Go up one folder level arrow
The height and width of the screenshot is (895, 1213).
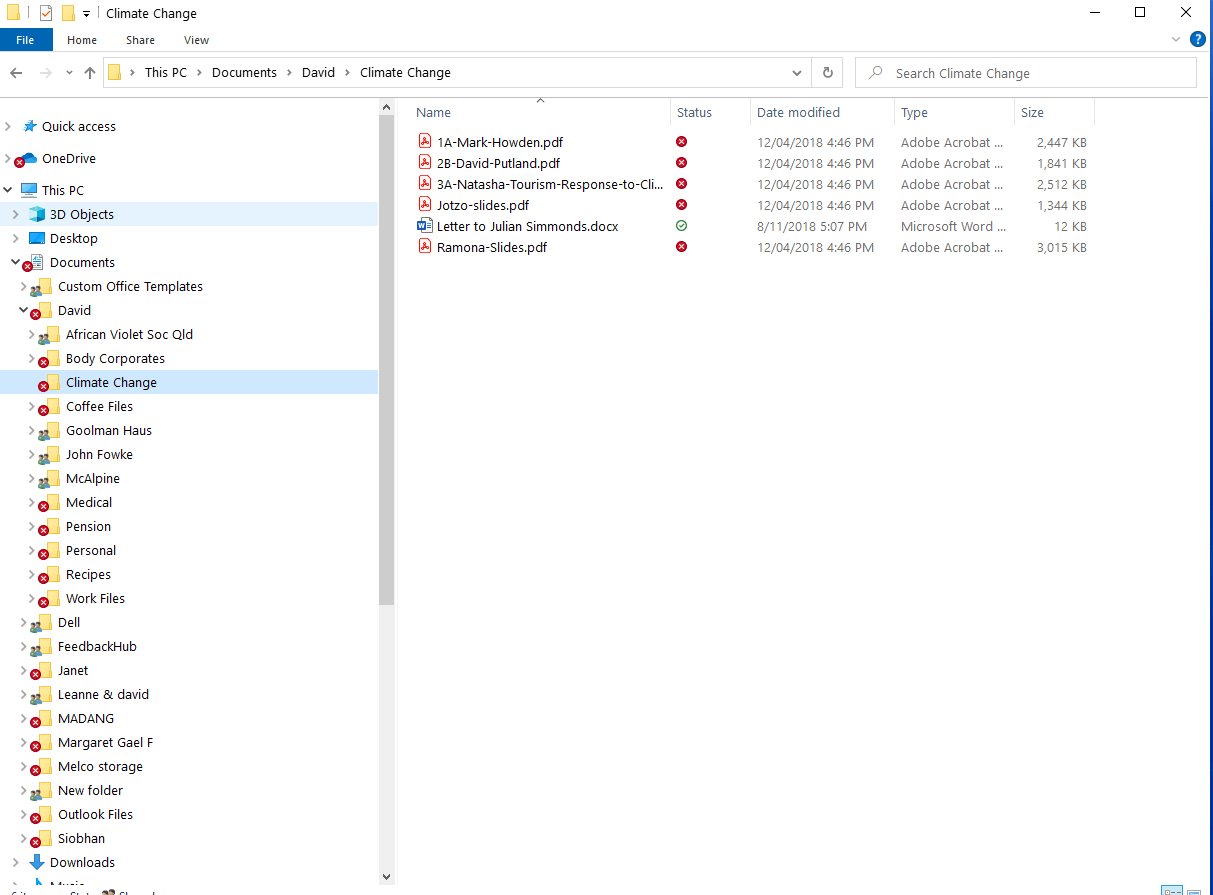[x=90, y=73]
